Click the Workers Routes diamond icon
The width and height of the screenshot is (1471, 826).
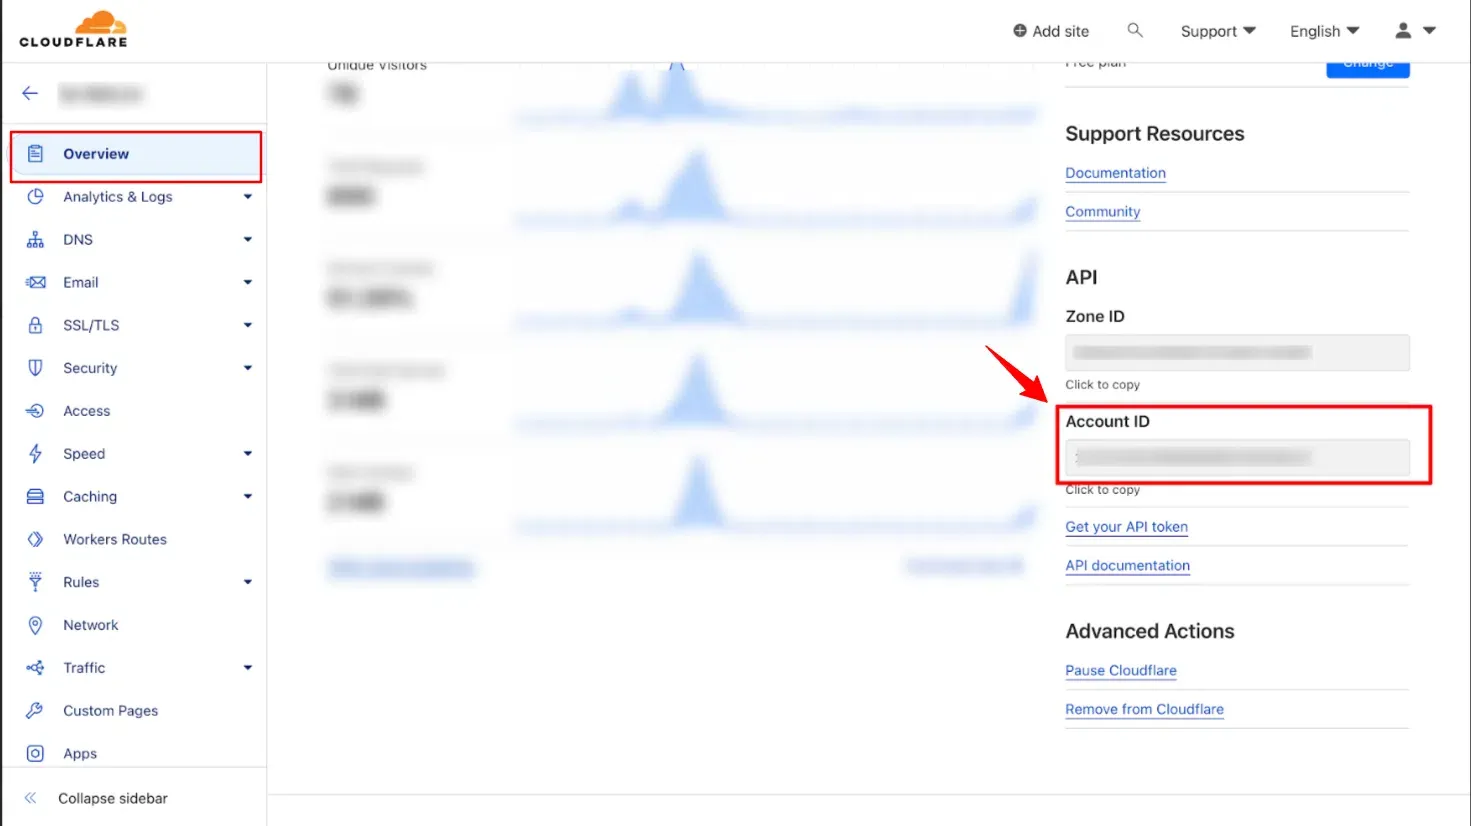click(35, 540)
